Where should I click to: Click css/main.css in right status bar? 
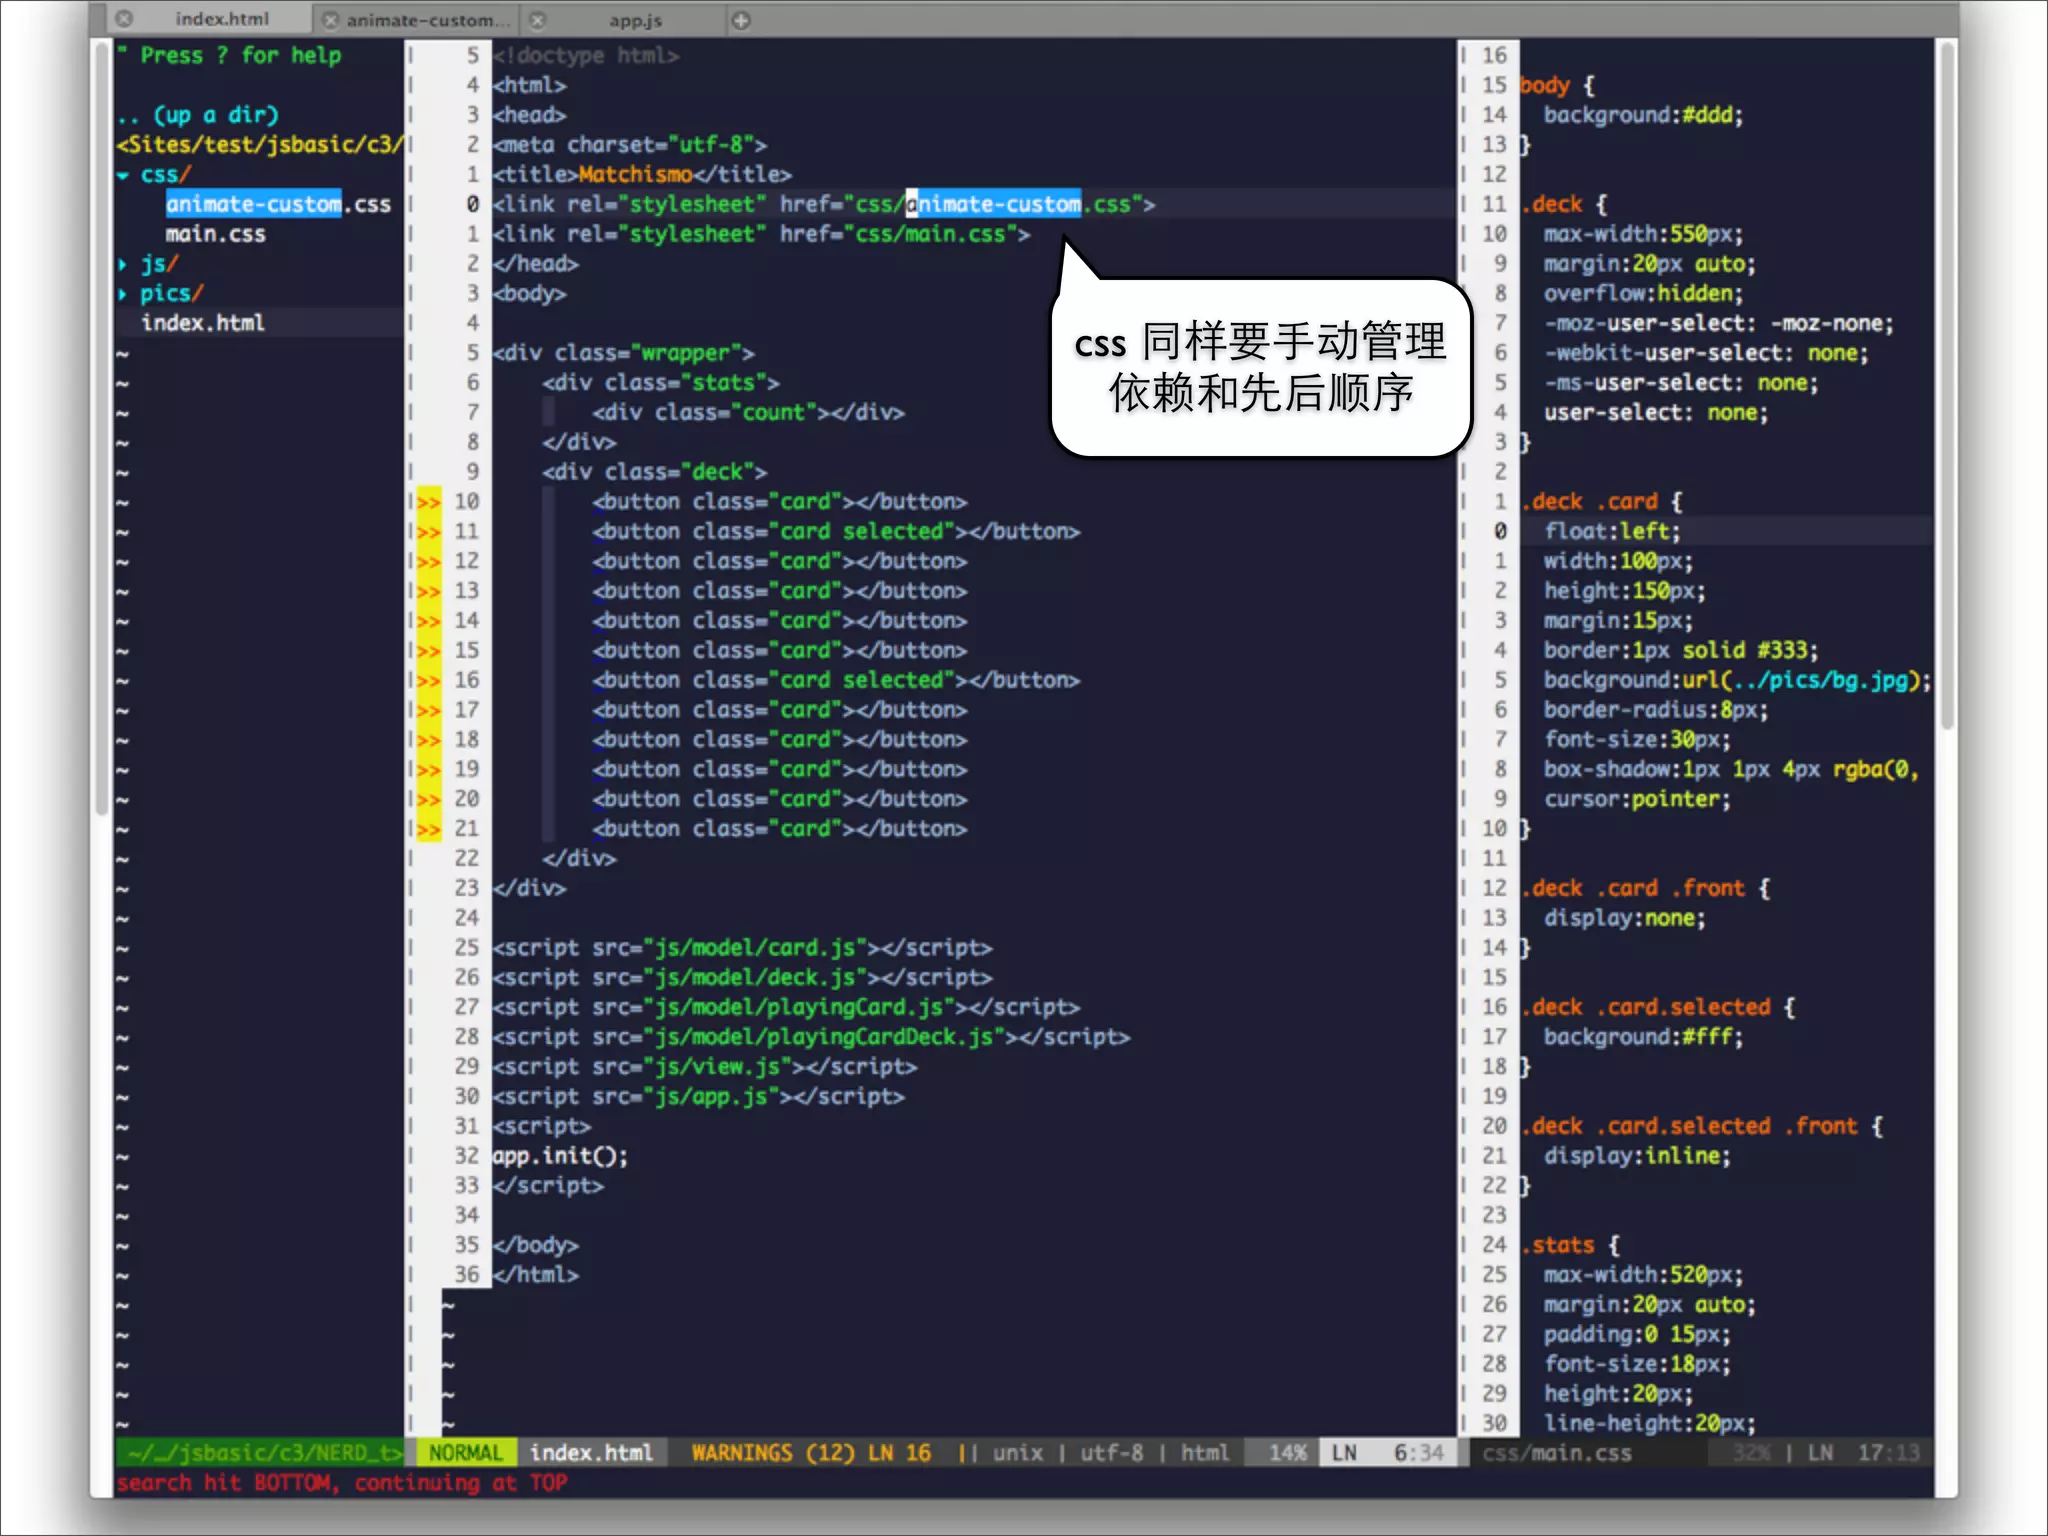(1556, 1453)
